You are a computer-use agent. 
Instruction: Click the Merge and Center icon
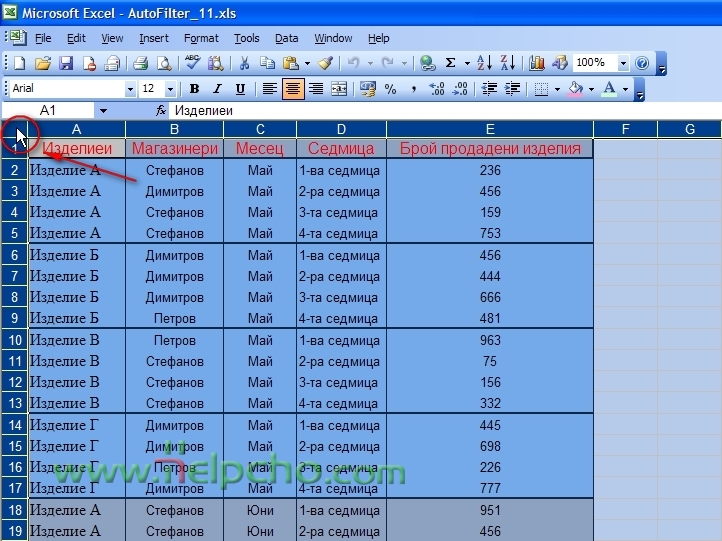(x=339, y=88)
